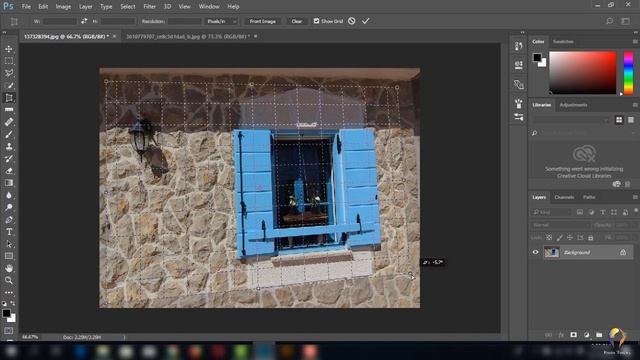This screenshot has height=360, width=640.
Task: Open the Libraries panel options menu
Action: coord(635,105)
